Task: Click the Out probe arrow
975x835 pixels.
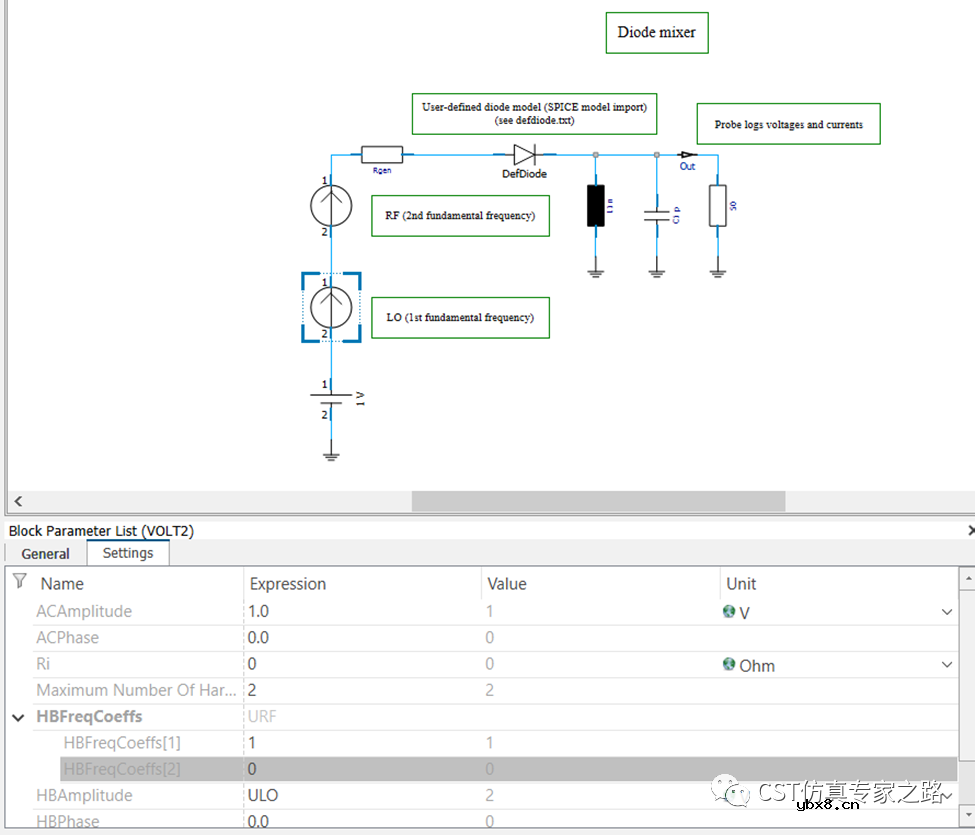Action: tap(687, 155)
